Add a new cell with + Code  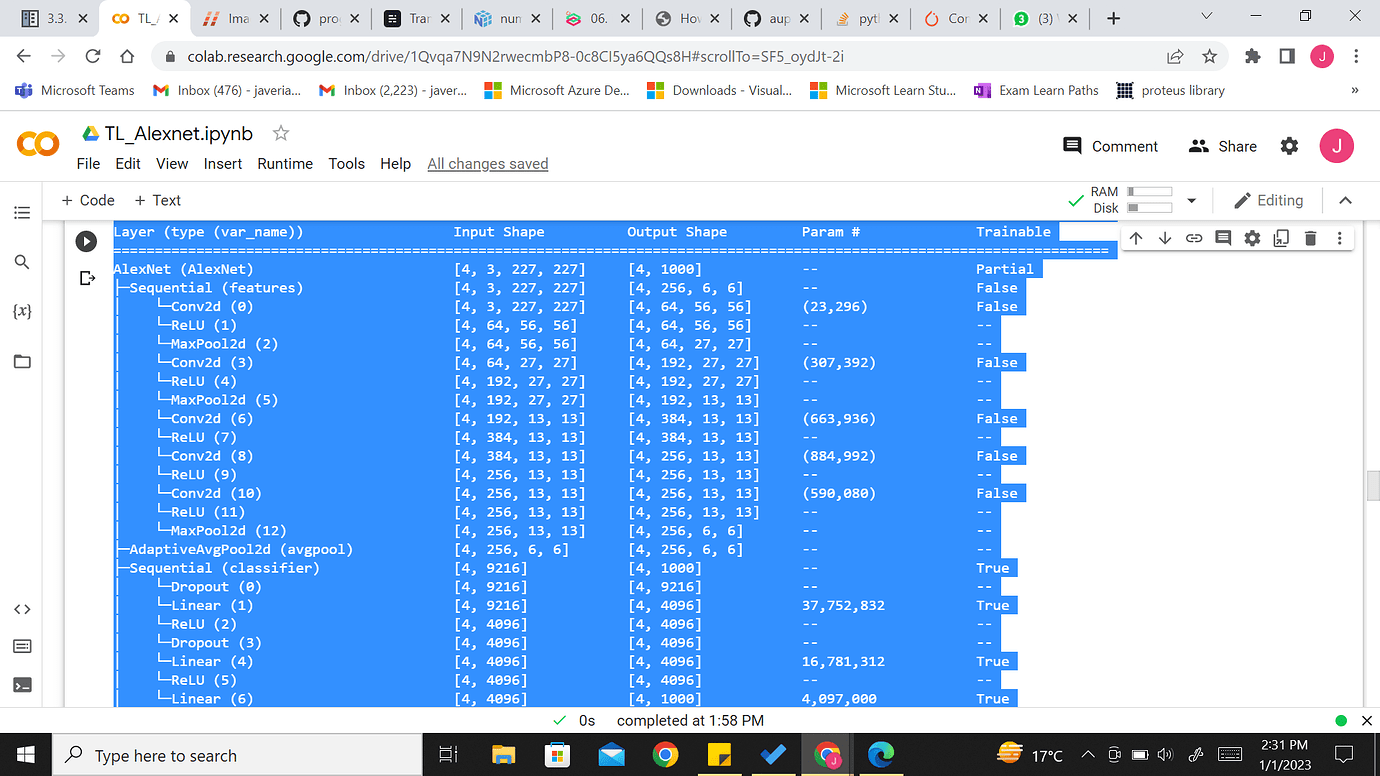tap(88, 200)
